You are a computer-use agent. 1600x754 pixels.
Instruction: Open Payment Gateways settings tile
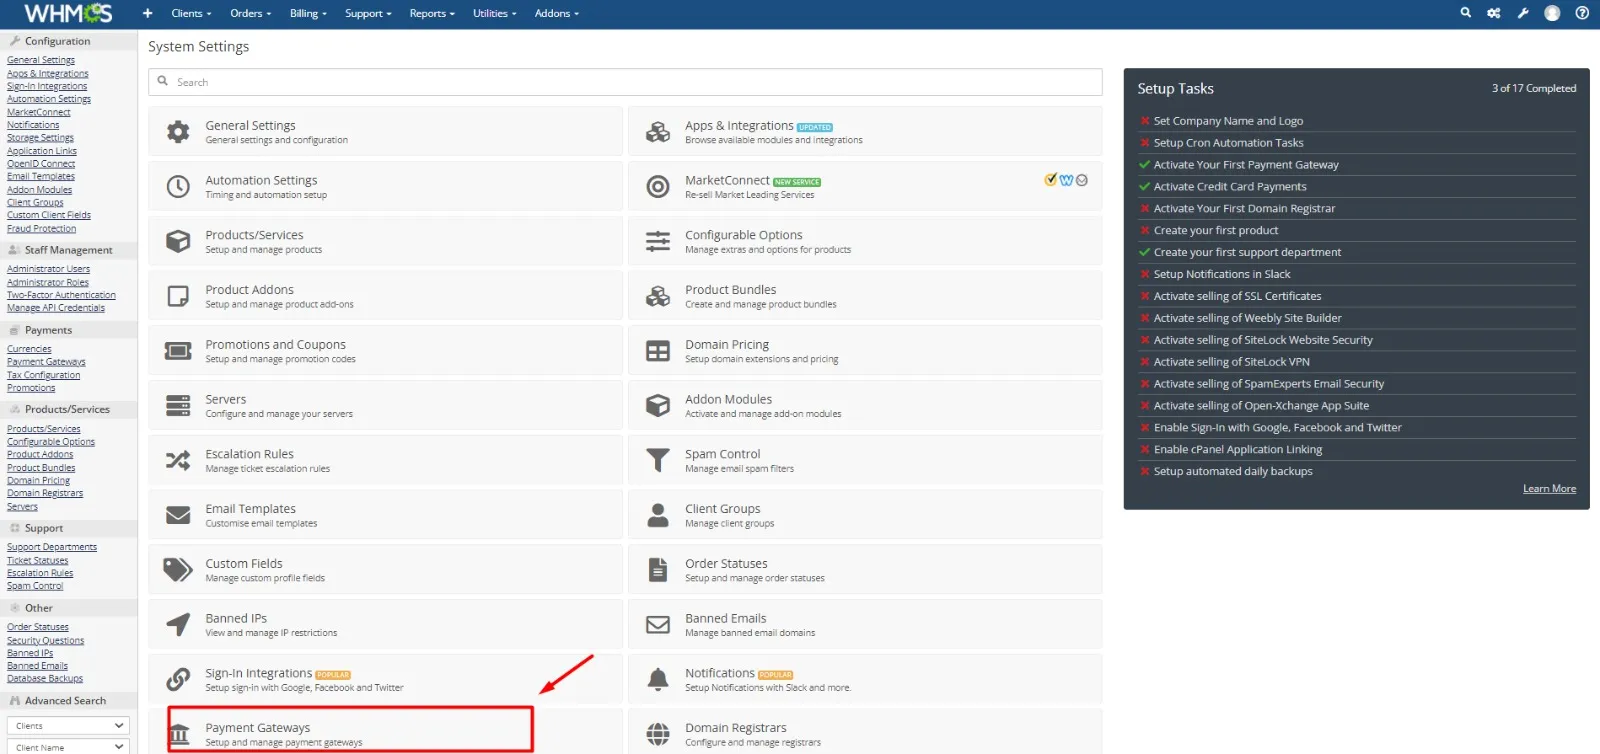pos(350,730)
